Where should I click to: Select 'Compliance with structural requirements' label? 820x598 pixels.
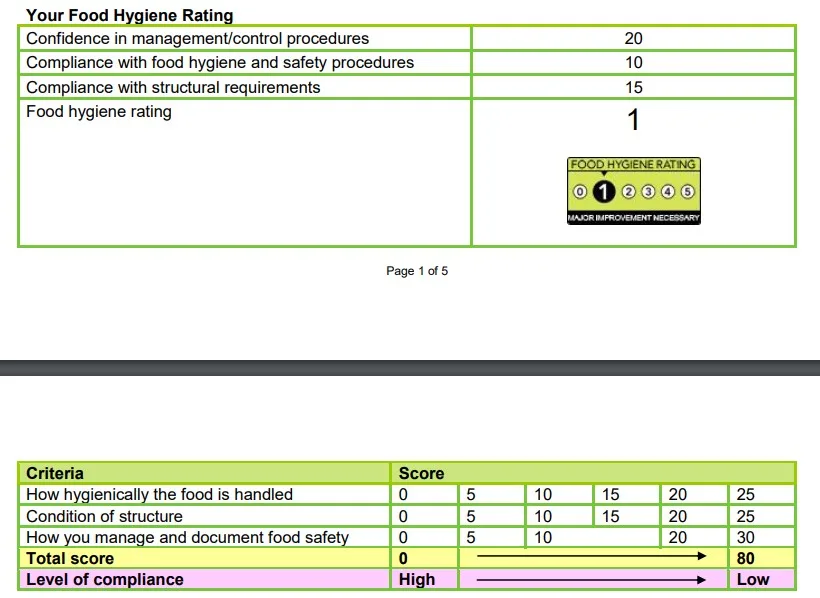tap(173, 87)
